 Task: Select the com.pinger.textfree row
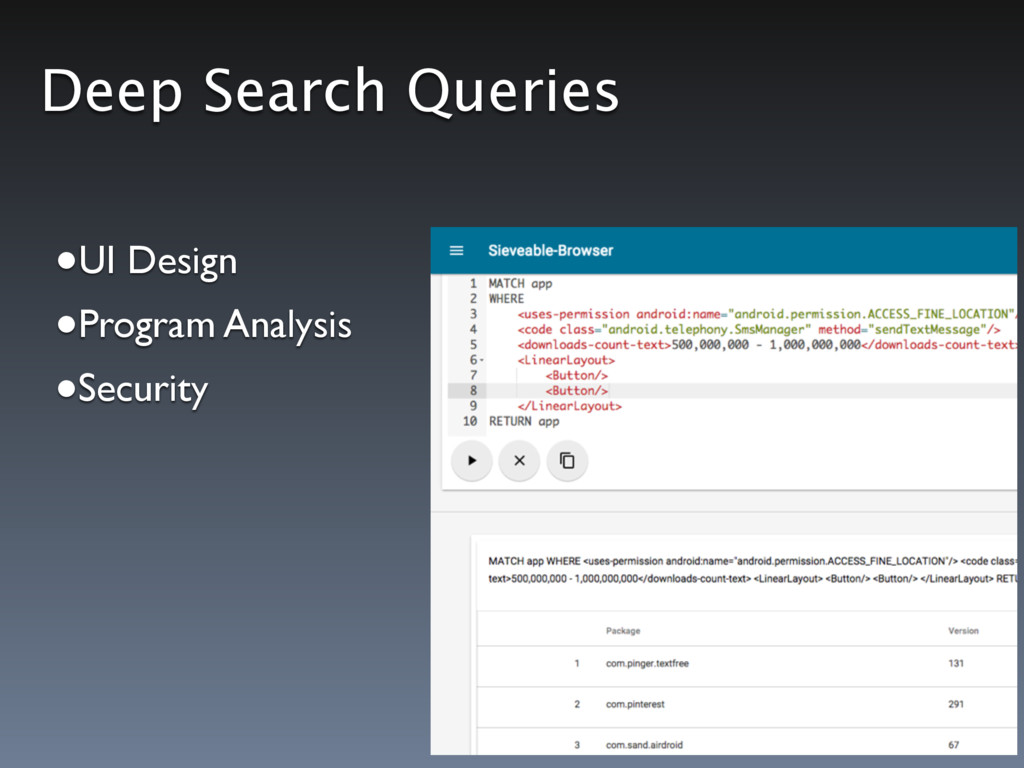click(746, 664)
